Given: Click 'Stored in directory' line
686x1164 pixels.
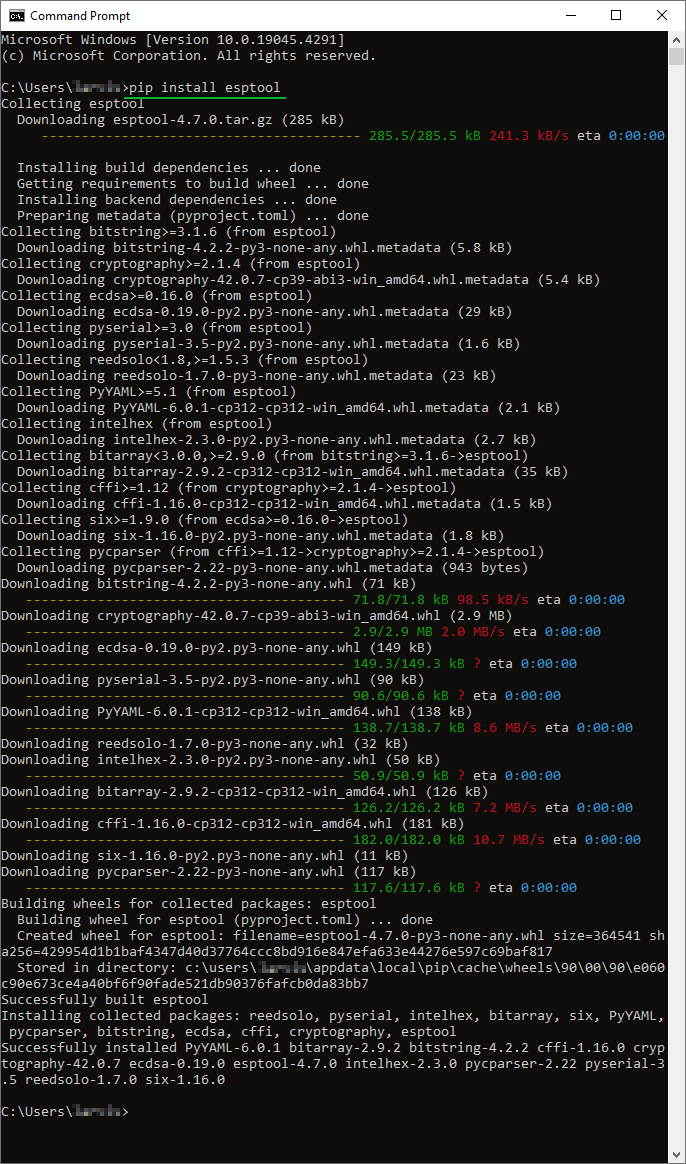Looking at the screenshot, I should point(333,975).
